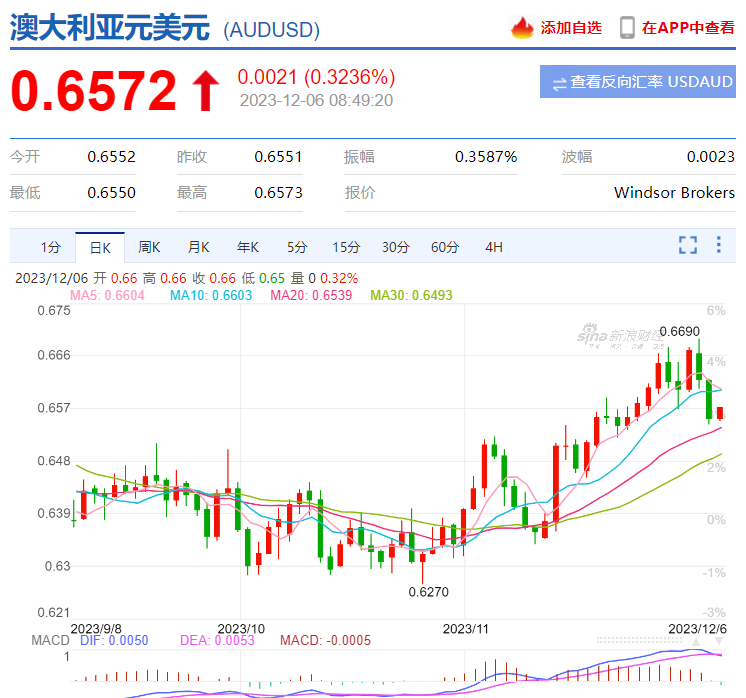Select the 年K yearly chart tab
The height and width of the screenshot is (698, 746).
pyautogui.click(x=247, y=247)
